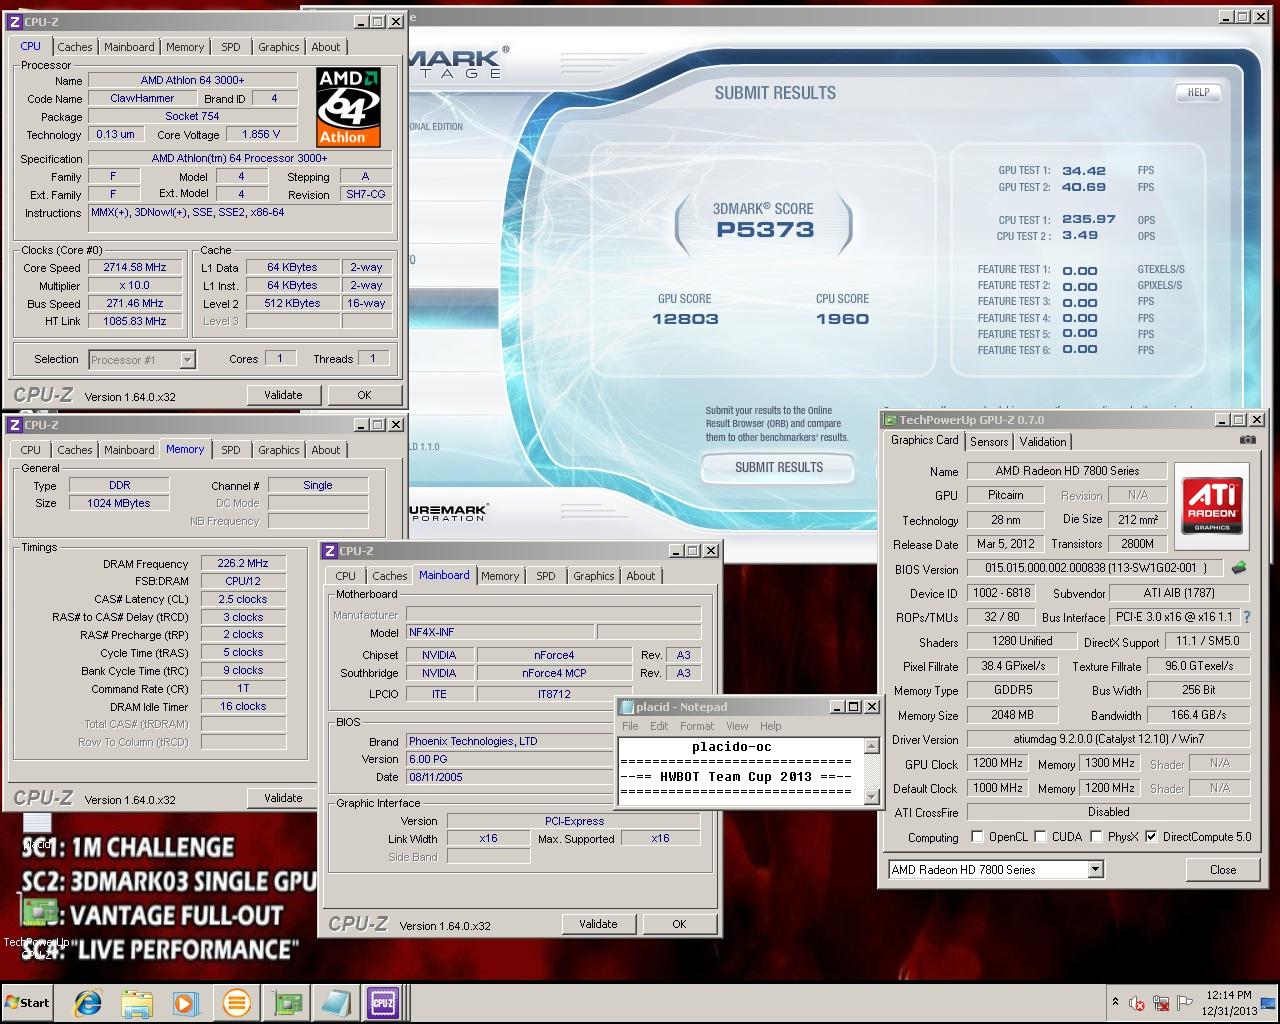Switch to Caches tab in top CPU-Z window
The width and height of the screenshot is (1280, 1024).
click(75, 47)
